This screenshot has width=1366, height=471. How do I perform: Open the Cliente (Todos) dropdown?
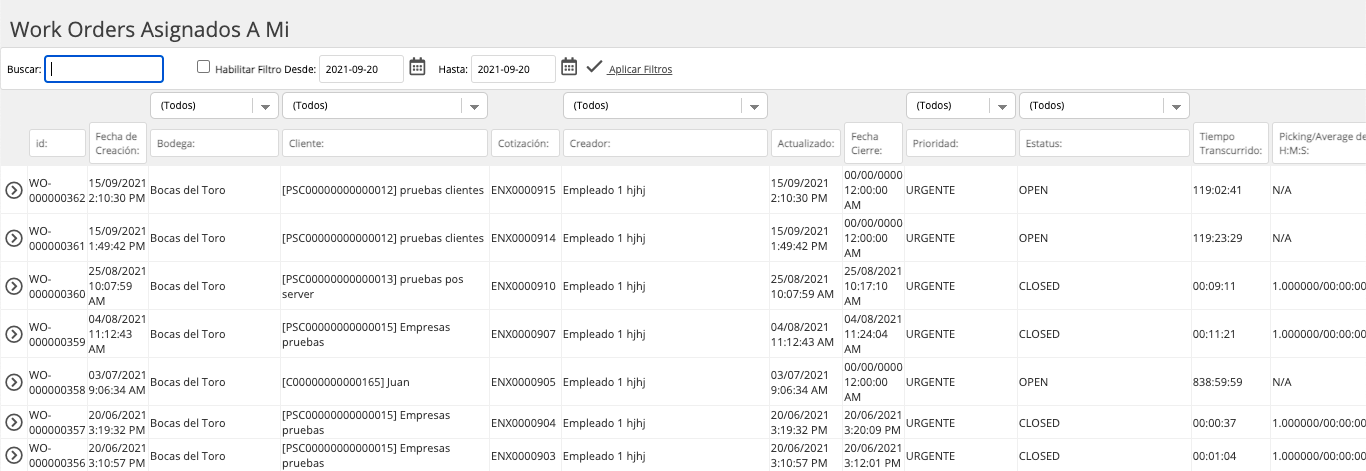(385, 105)
